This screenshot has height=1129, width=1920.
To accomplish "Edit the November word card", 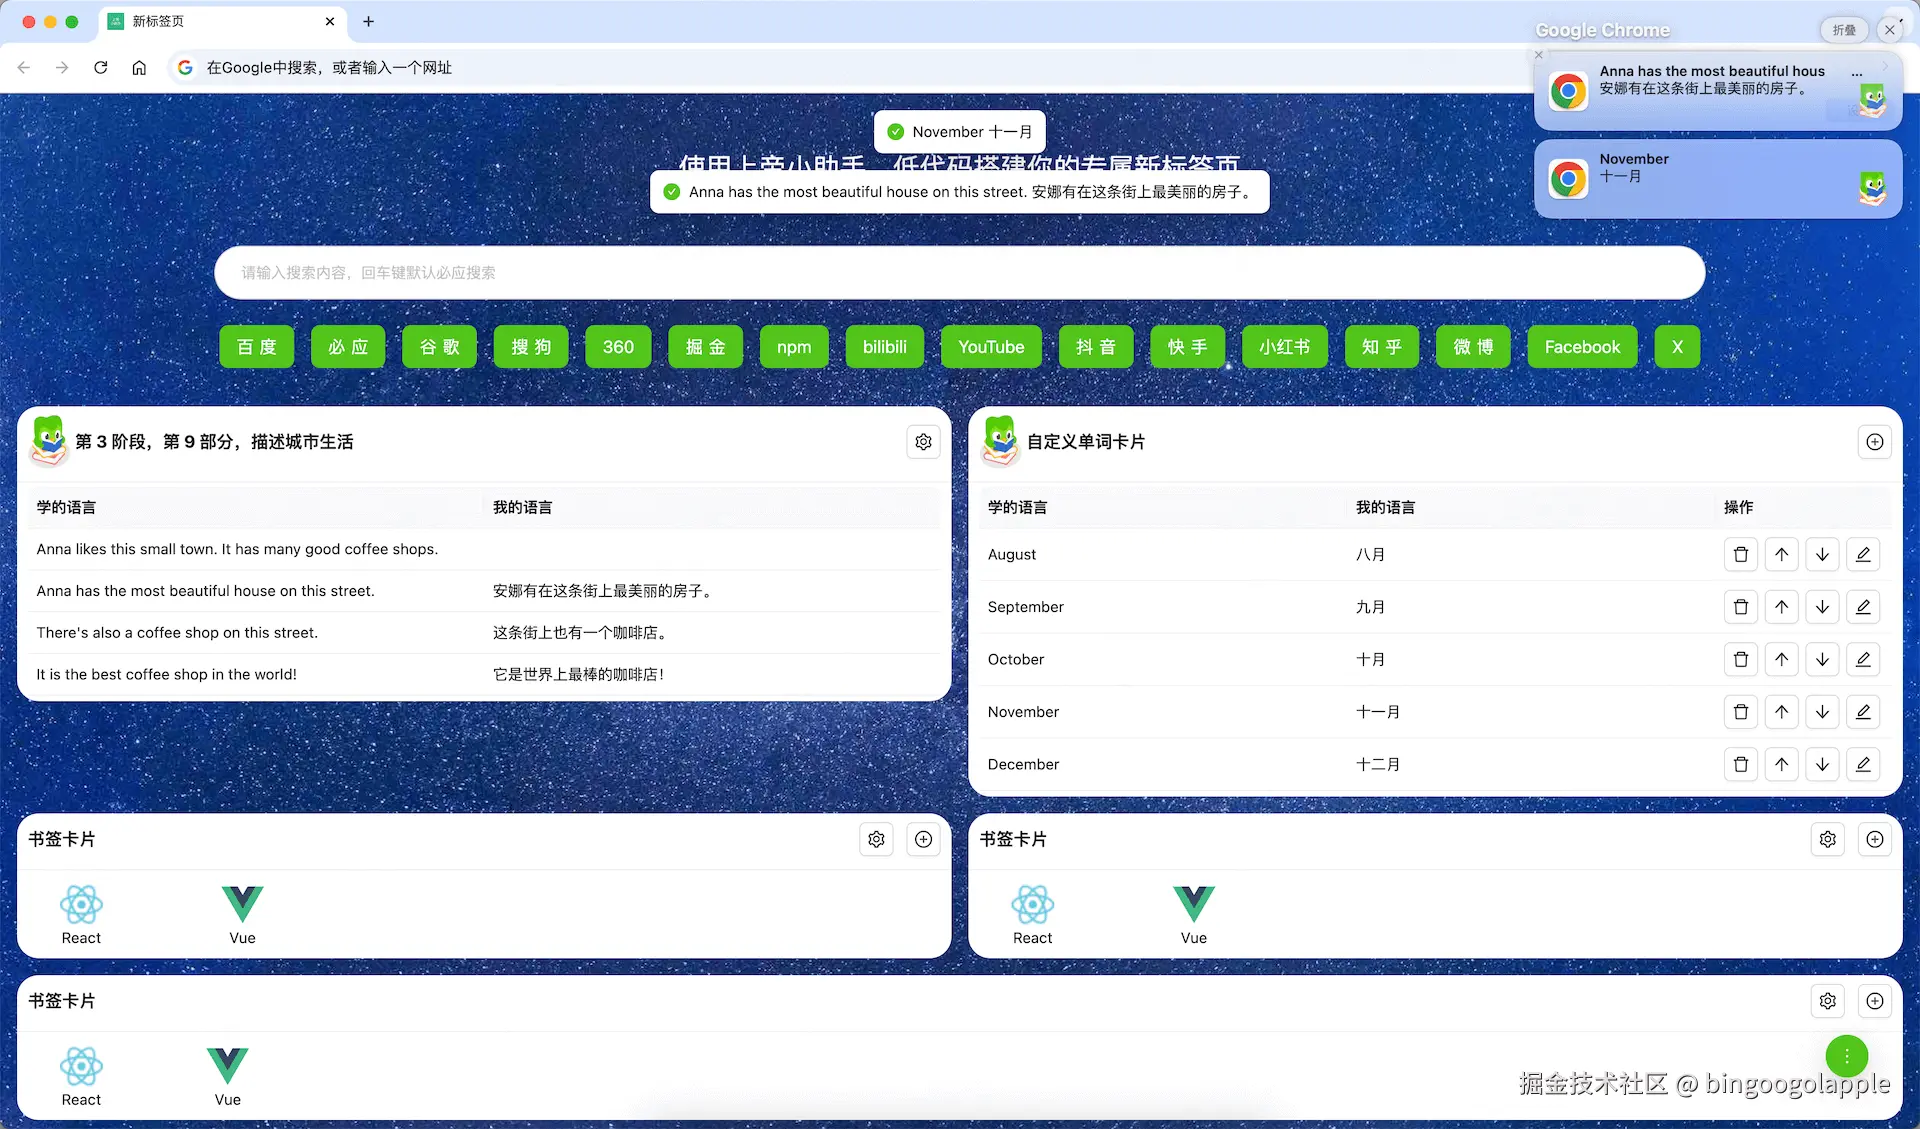I will (1863, 711).
